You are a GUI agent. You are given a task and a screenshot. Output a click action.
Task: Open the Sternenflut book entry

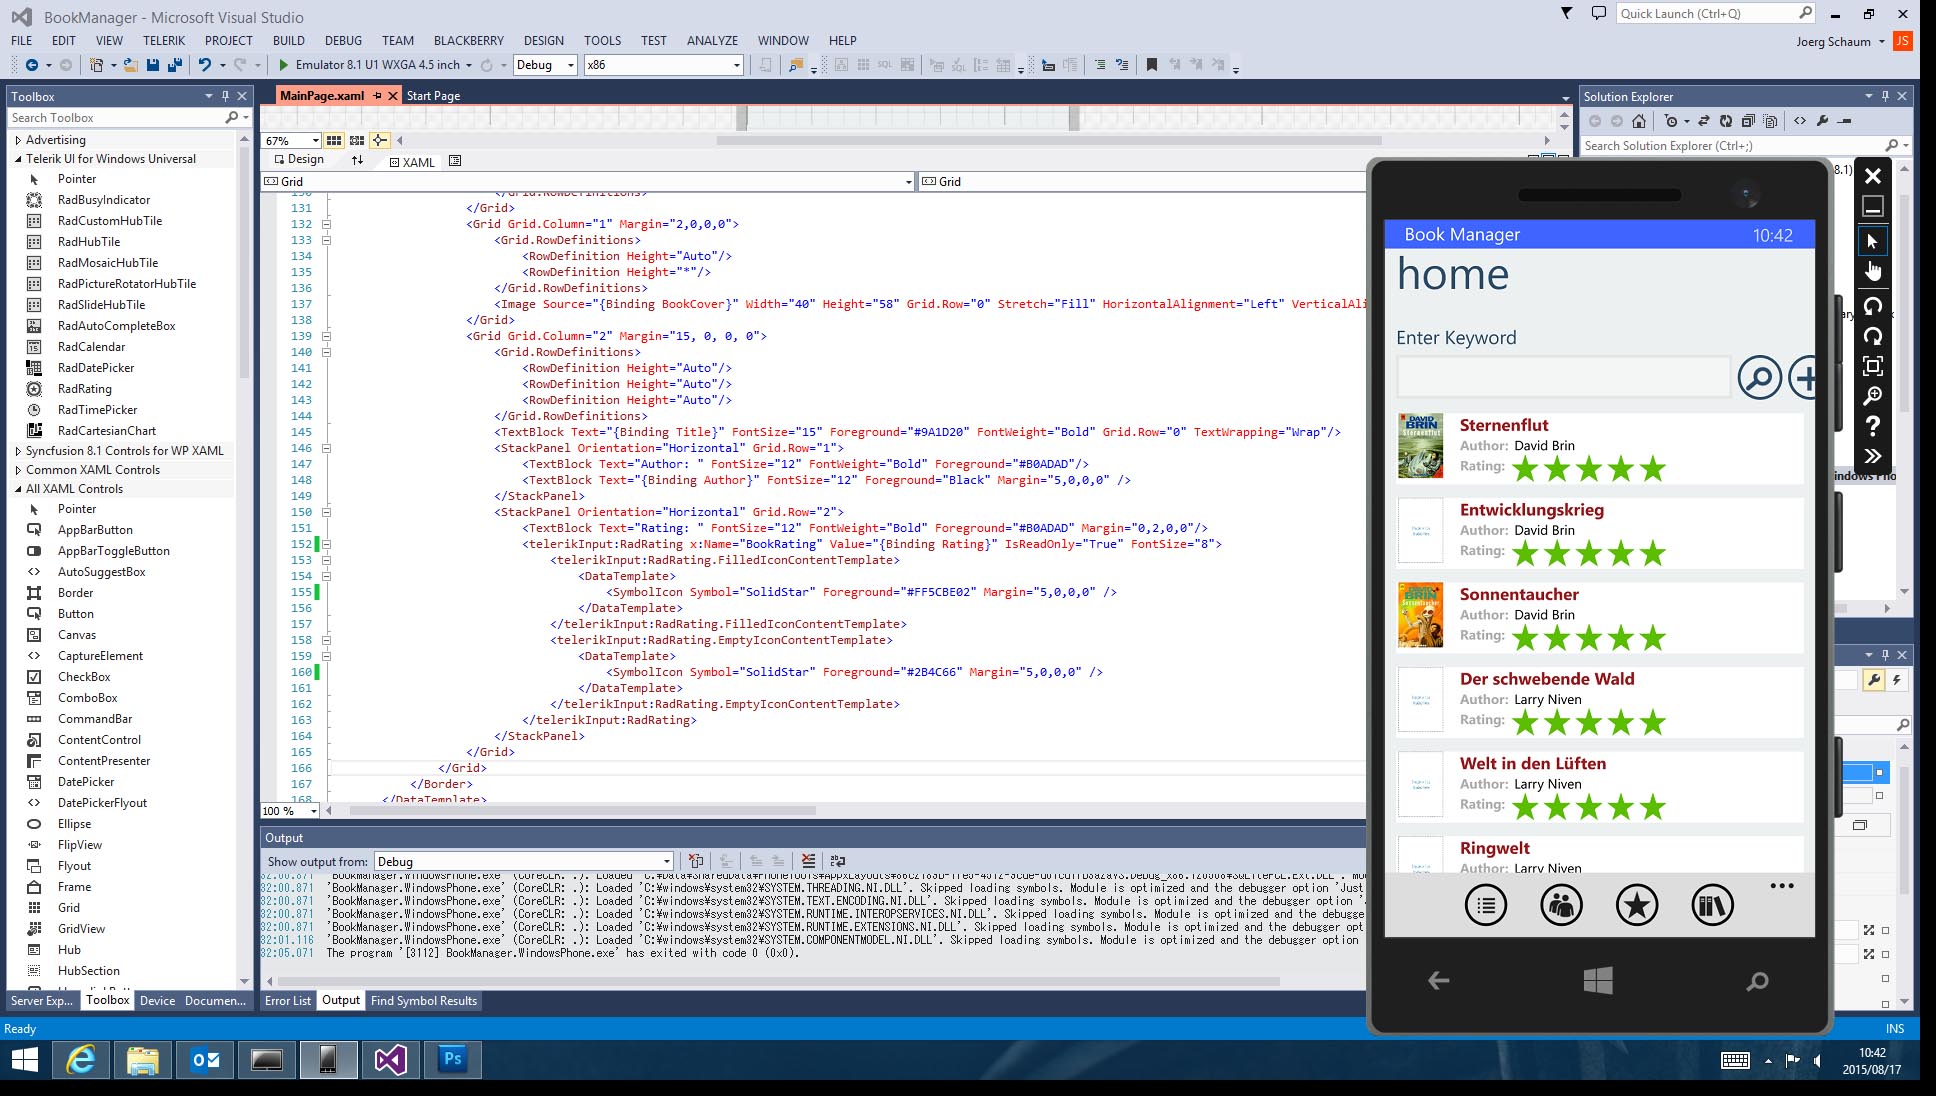click(x=1503, y=425)
